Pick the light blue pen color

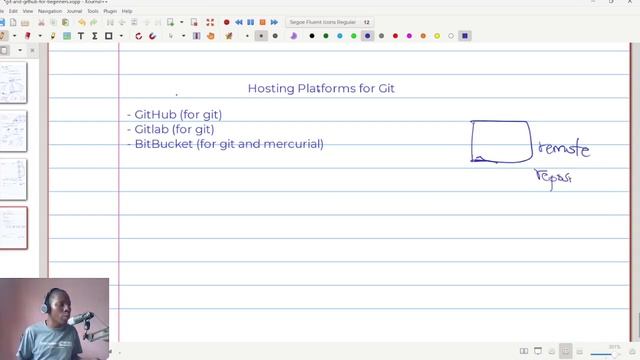pyautogui.click(x=340, y=36)
